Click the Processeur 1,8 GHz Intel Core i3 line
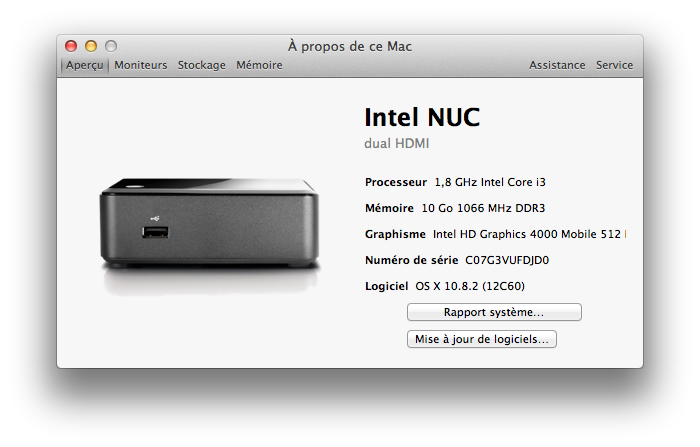The height and width of the screenshot is (447, 700). (x=455, y=182)
